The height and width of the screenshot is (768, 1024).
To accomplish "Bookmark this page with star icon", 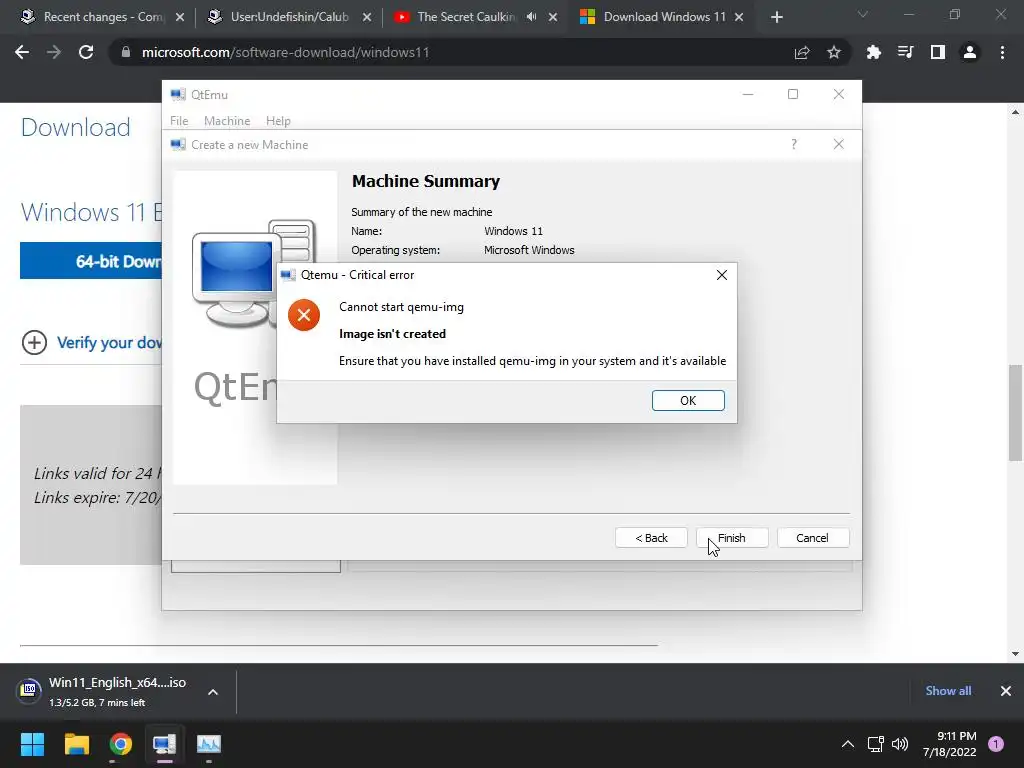I will pos(834,52).
